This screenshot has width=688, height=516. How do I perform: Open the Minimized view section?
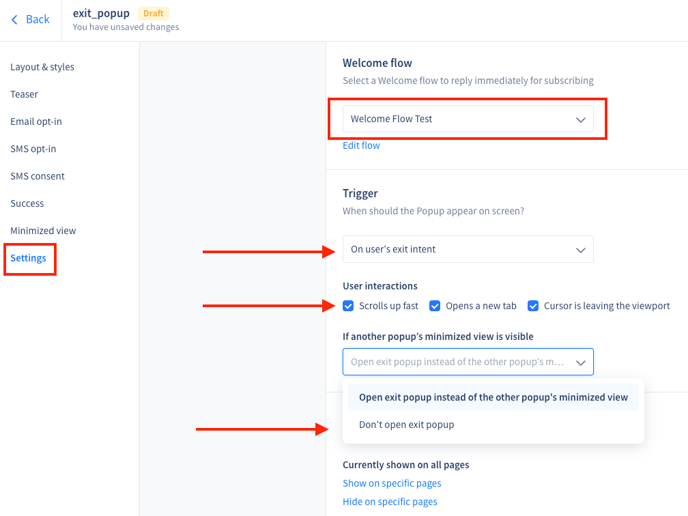(43, 231)
